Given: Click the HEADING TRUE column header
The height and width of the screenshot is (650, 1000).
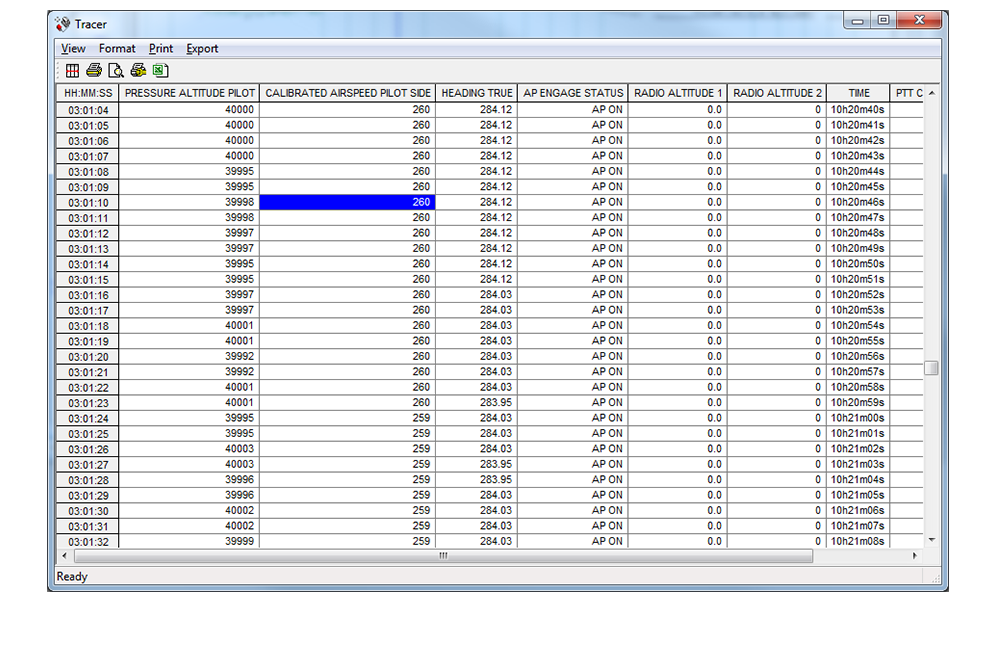Looking at the screenshot, I should pos(477,93).
